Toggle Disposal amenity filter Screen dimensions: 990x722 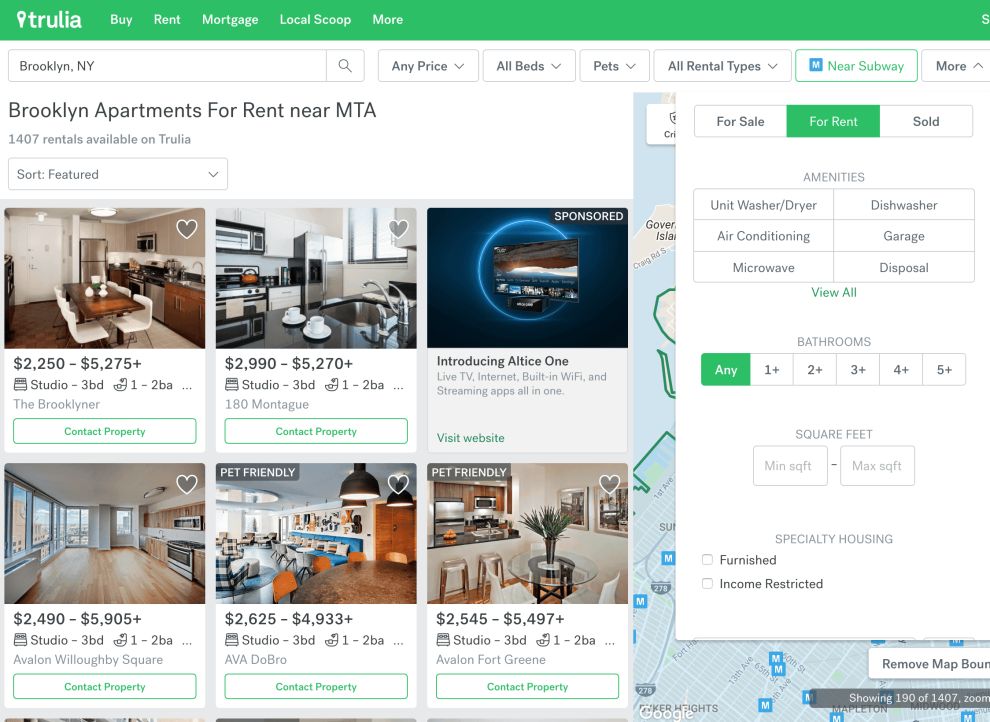(904, 267)
